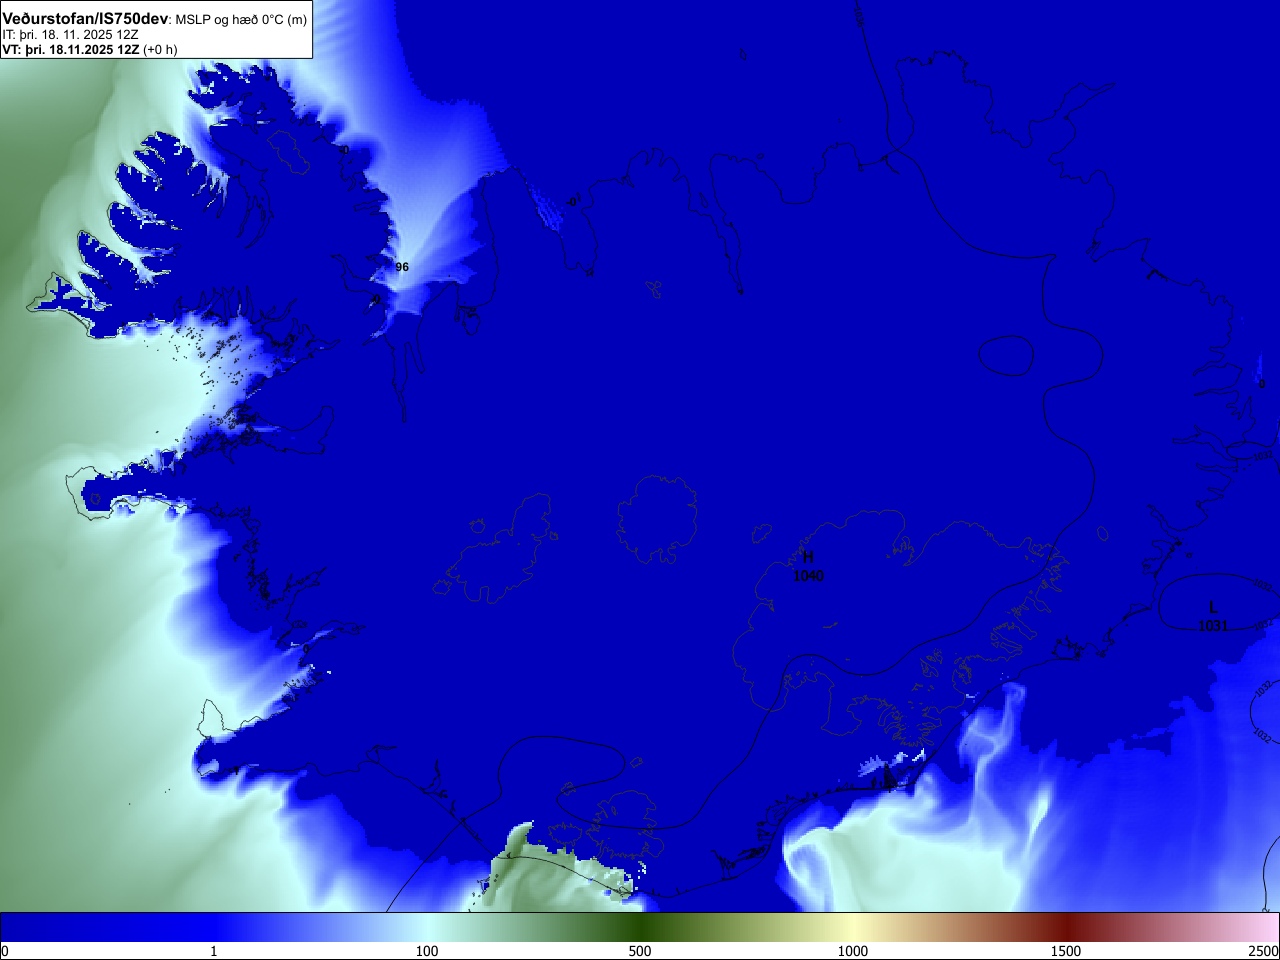This screenshot has width=1280, height=960.
Task: Click the colorbar tick label 1000
Action: click(x=853, y=951)
